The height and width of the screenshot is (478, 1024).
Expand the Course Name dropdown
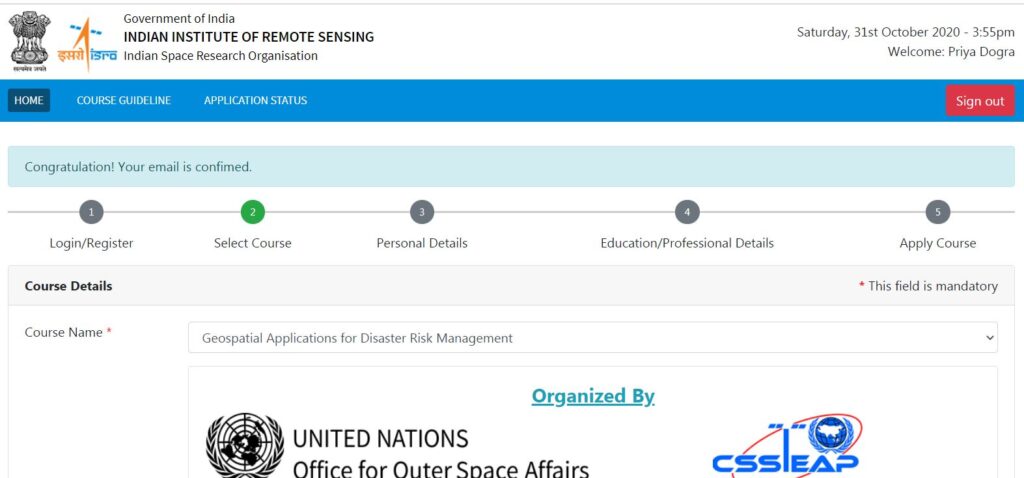[x=592, y=338]
